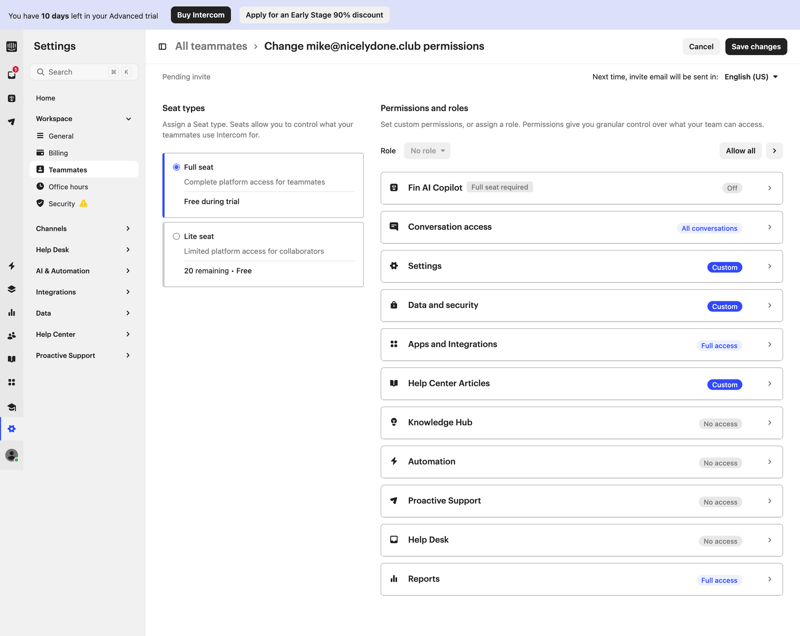Open the No role dropdown

click(x=427, y=151)
